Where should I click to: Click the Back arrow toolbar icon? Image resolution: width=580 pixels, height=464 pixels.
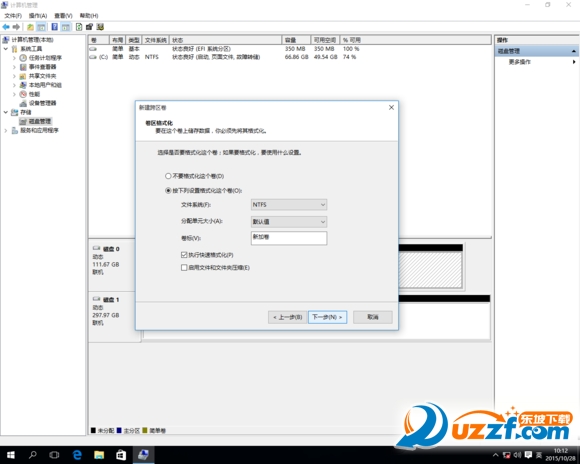[6, 27]
